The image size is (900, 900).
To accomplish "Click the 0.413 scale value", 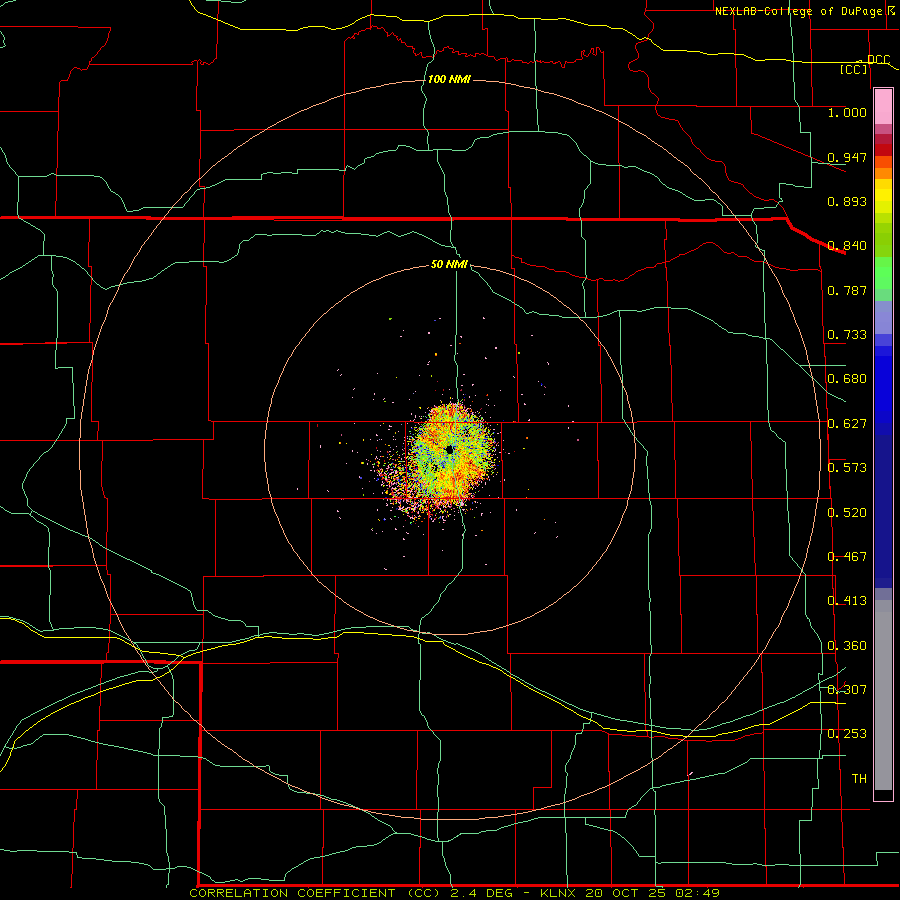I will pos(847,601).
